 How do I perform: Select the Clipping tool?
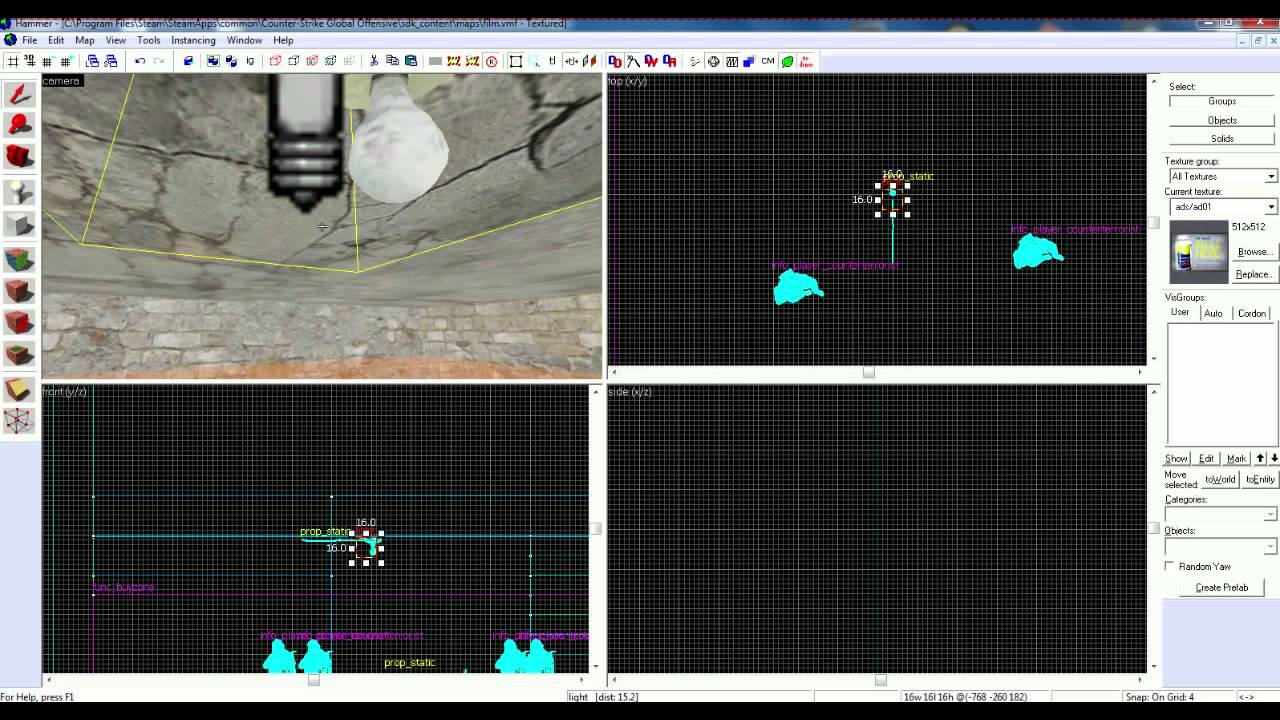pos(18,389)
